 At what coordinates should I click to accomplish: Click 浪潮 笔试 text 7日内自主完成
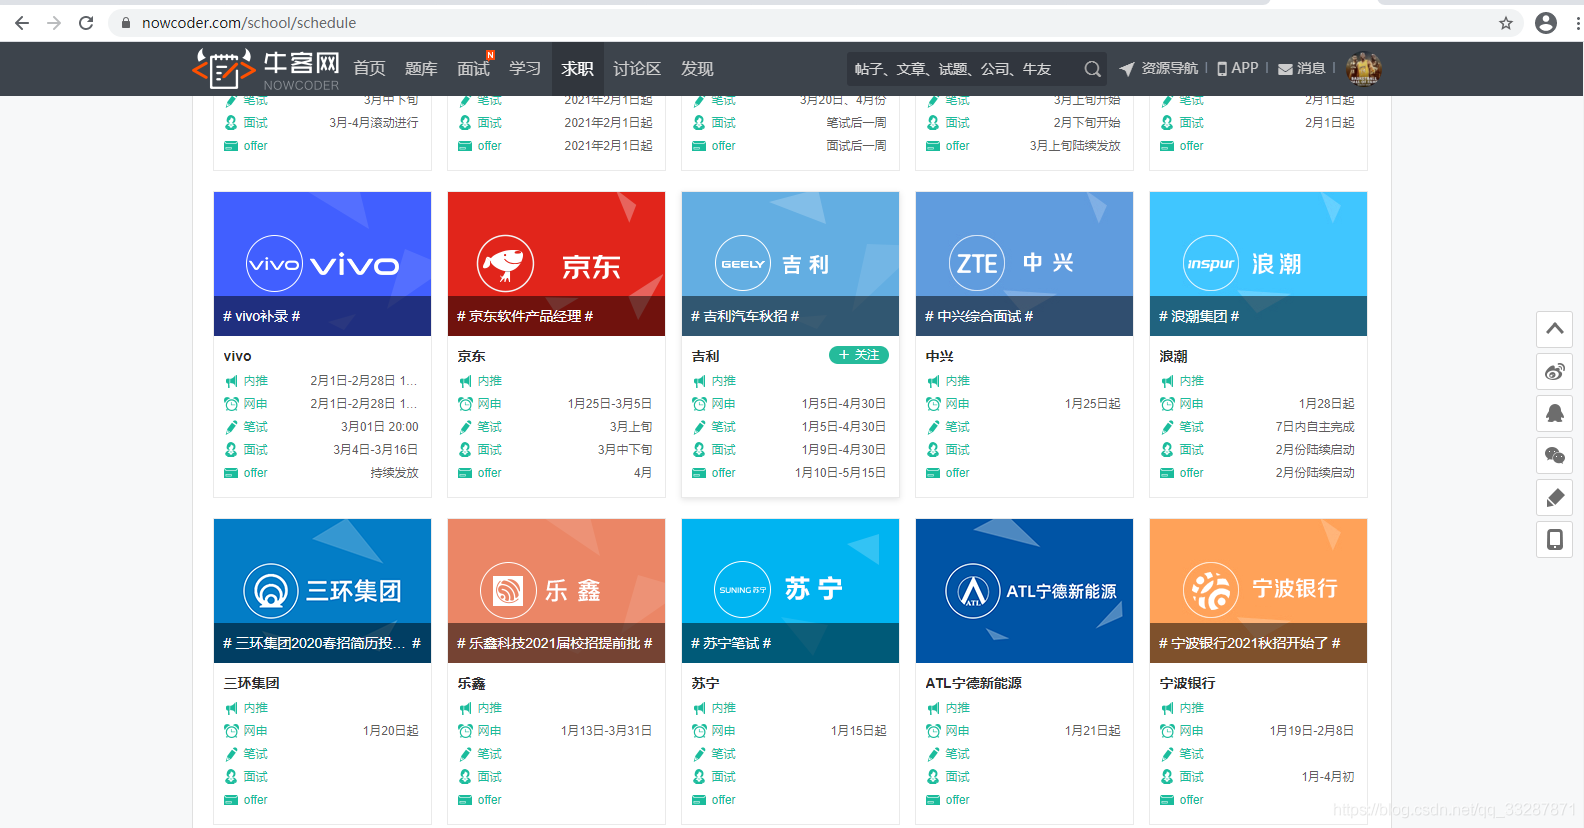coord(1315,427)
